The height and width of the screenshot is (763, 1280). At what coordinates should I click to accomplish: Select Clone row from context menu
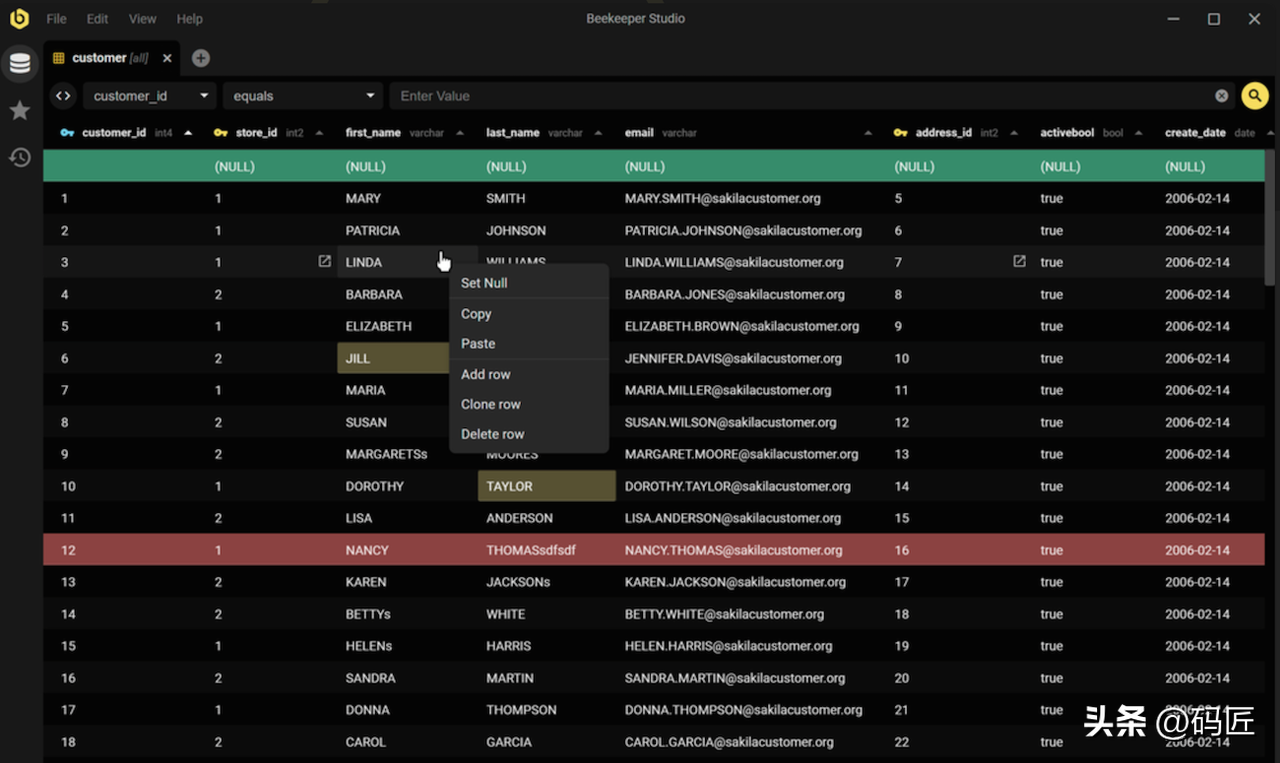[x=490, y=404]
